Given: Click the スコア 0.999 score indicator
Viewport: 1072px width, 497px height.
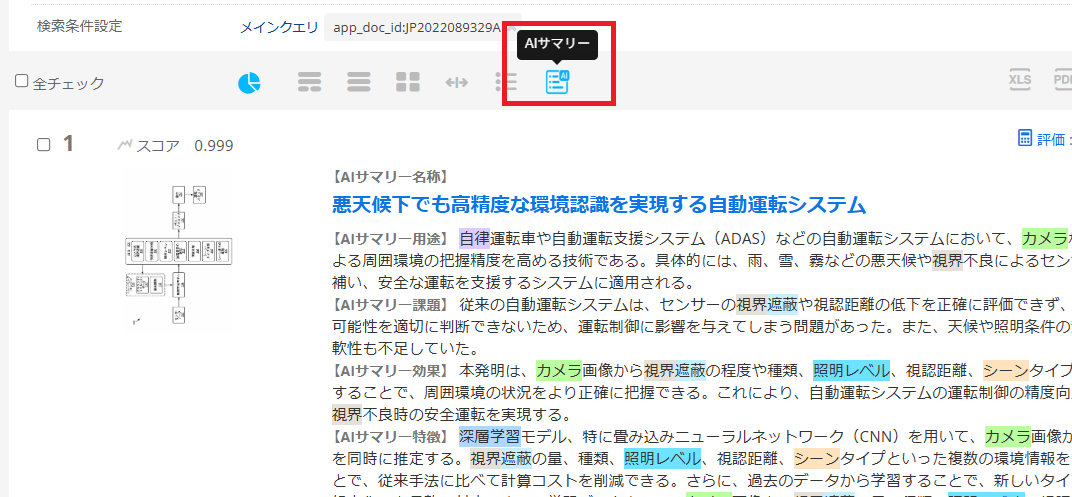Looking at the screenshot, I should pos(175,146).
